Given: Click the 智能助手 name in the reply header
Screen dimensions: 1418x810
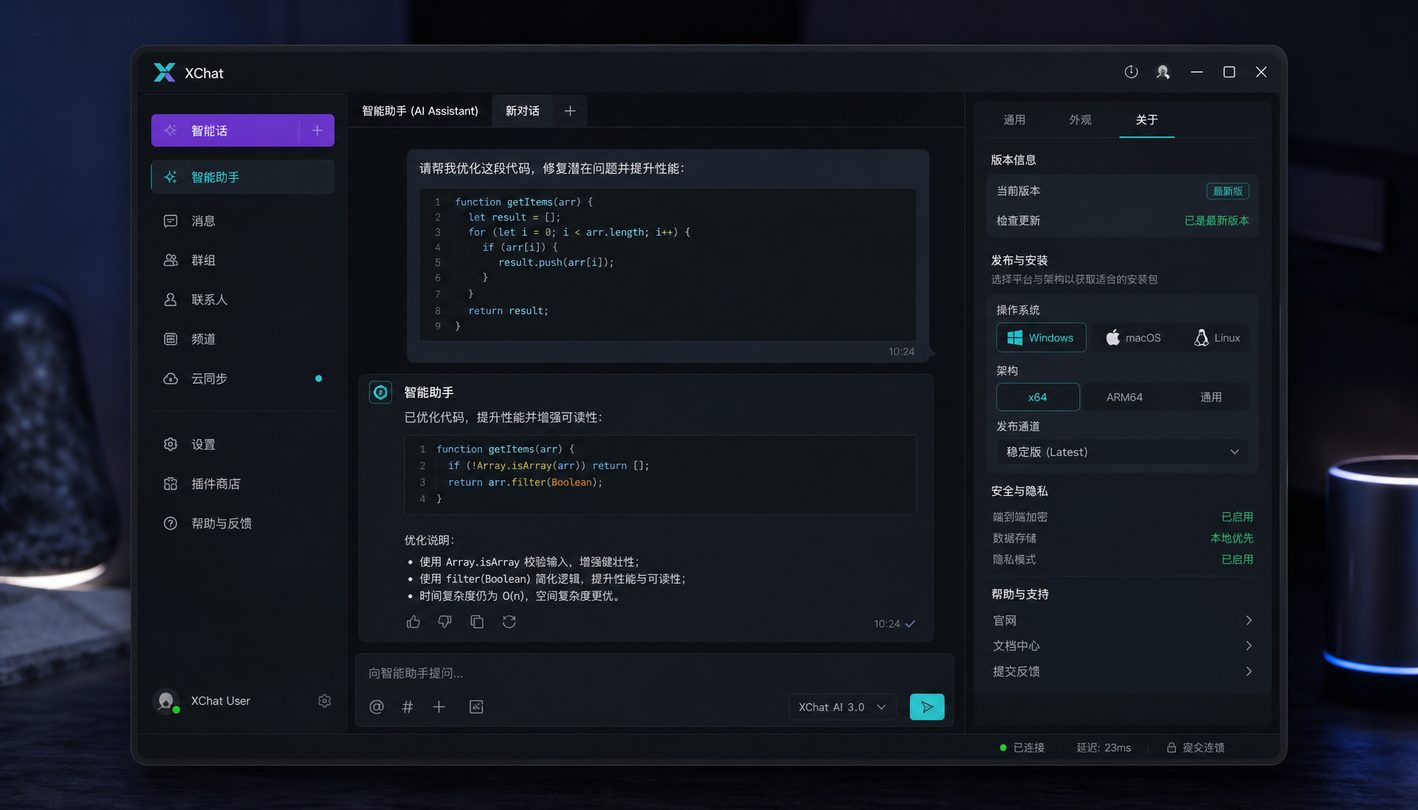Looking at the screenshot, I should (429, 393).
